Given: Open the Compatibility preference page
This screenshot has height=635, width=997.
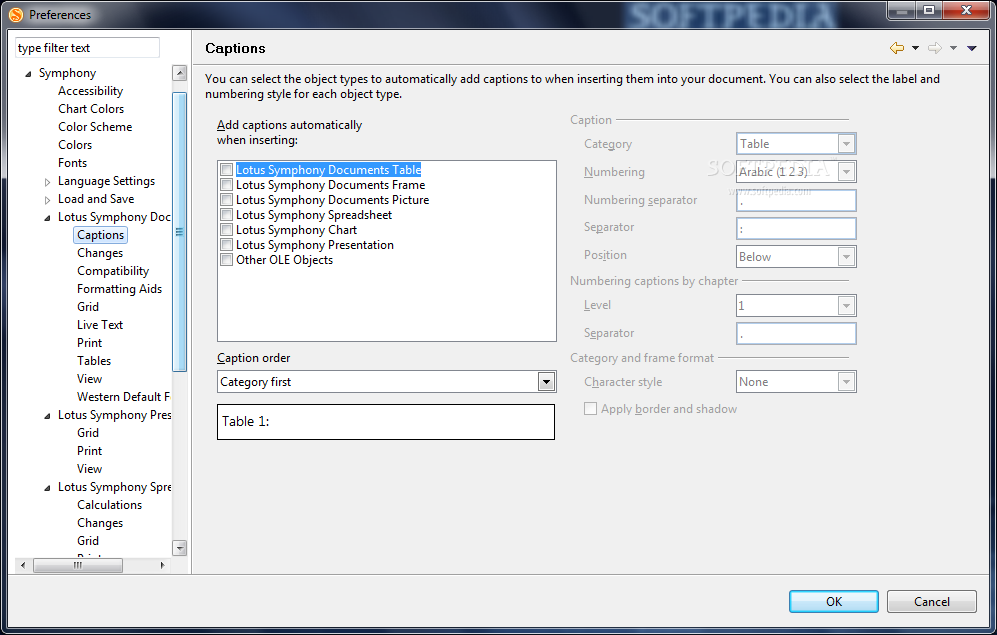Looking at the screenshot, I should pyautogui.click(x=113, y=271).
